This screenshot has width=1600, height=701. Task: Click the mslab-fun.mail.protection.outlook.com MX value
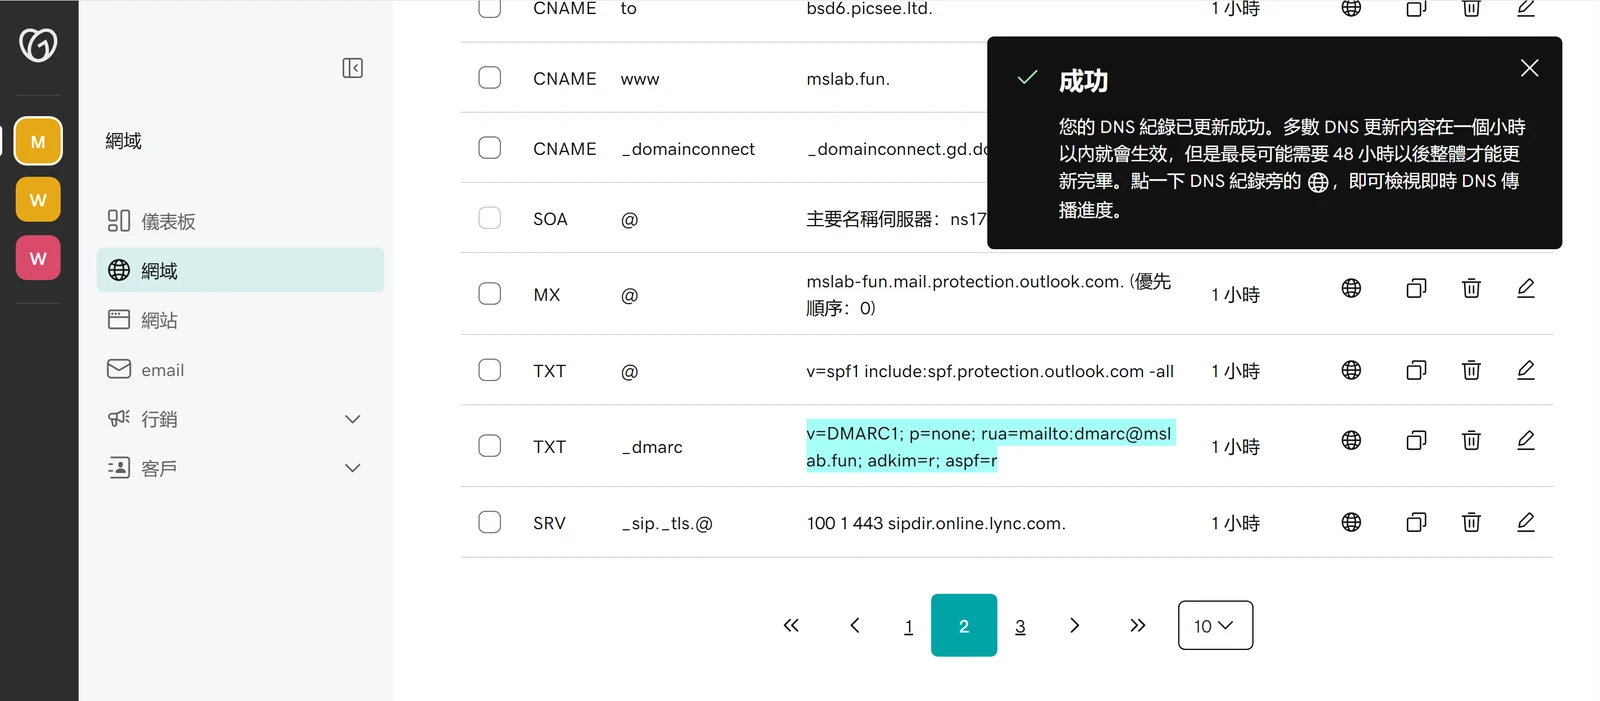pyautogui.click(x=988, y=294)
